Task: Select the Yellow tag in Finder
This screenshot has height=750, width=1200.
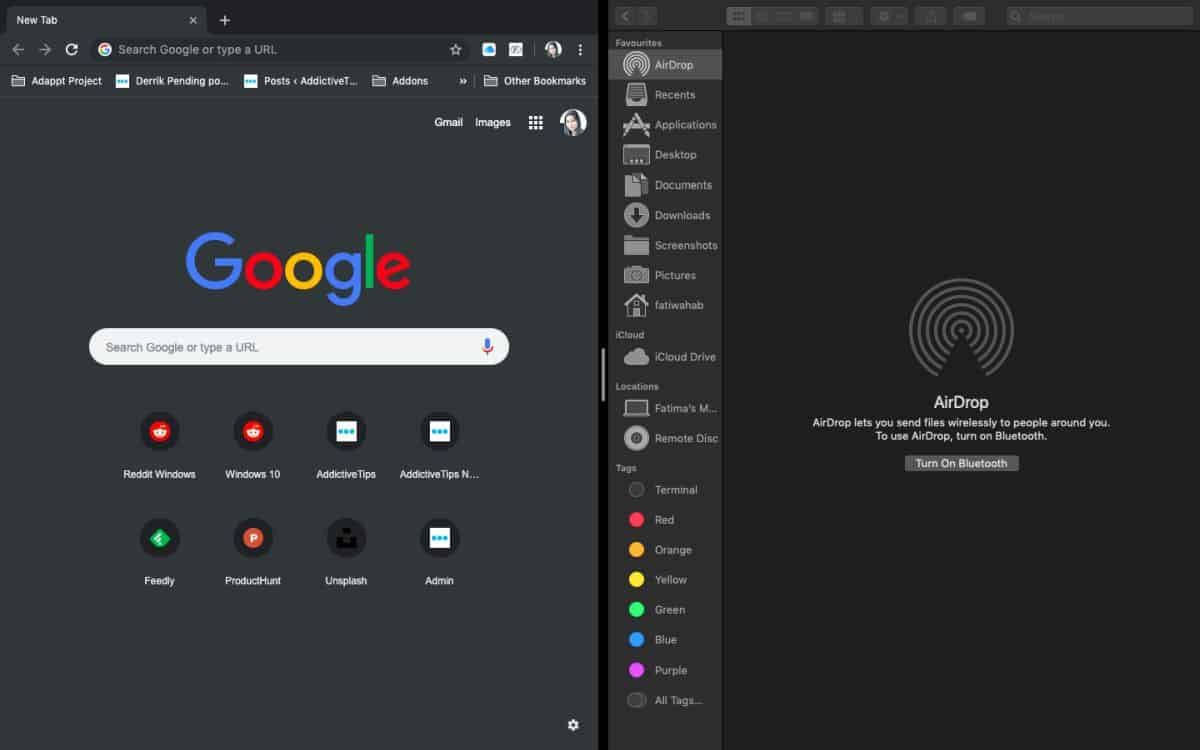Action: tap(665, 580)
